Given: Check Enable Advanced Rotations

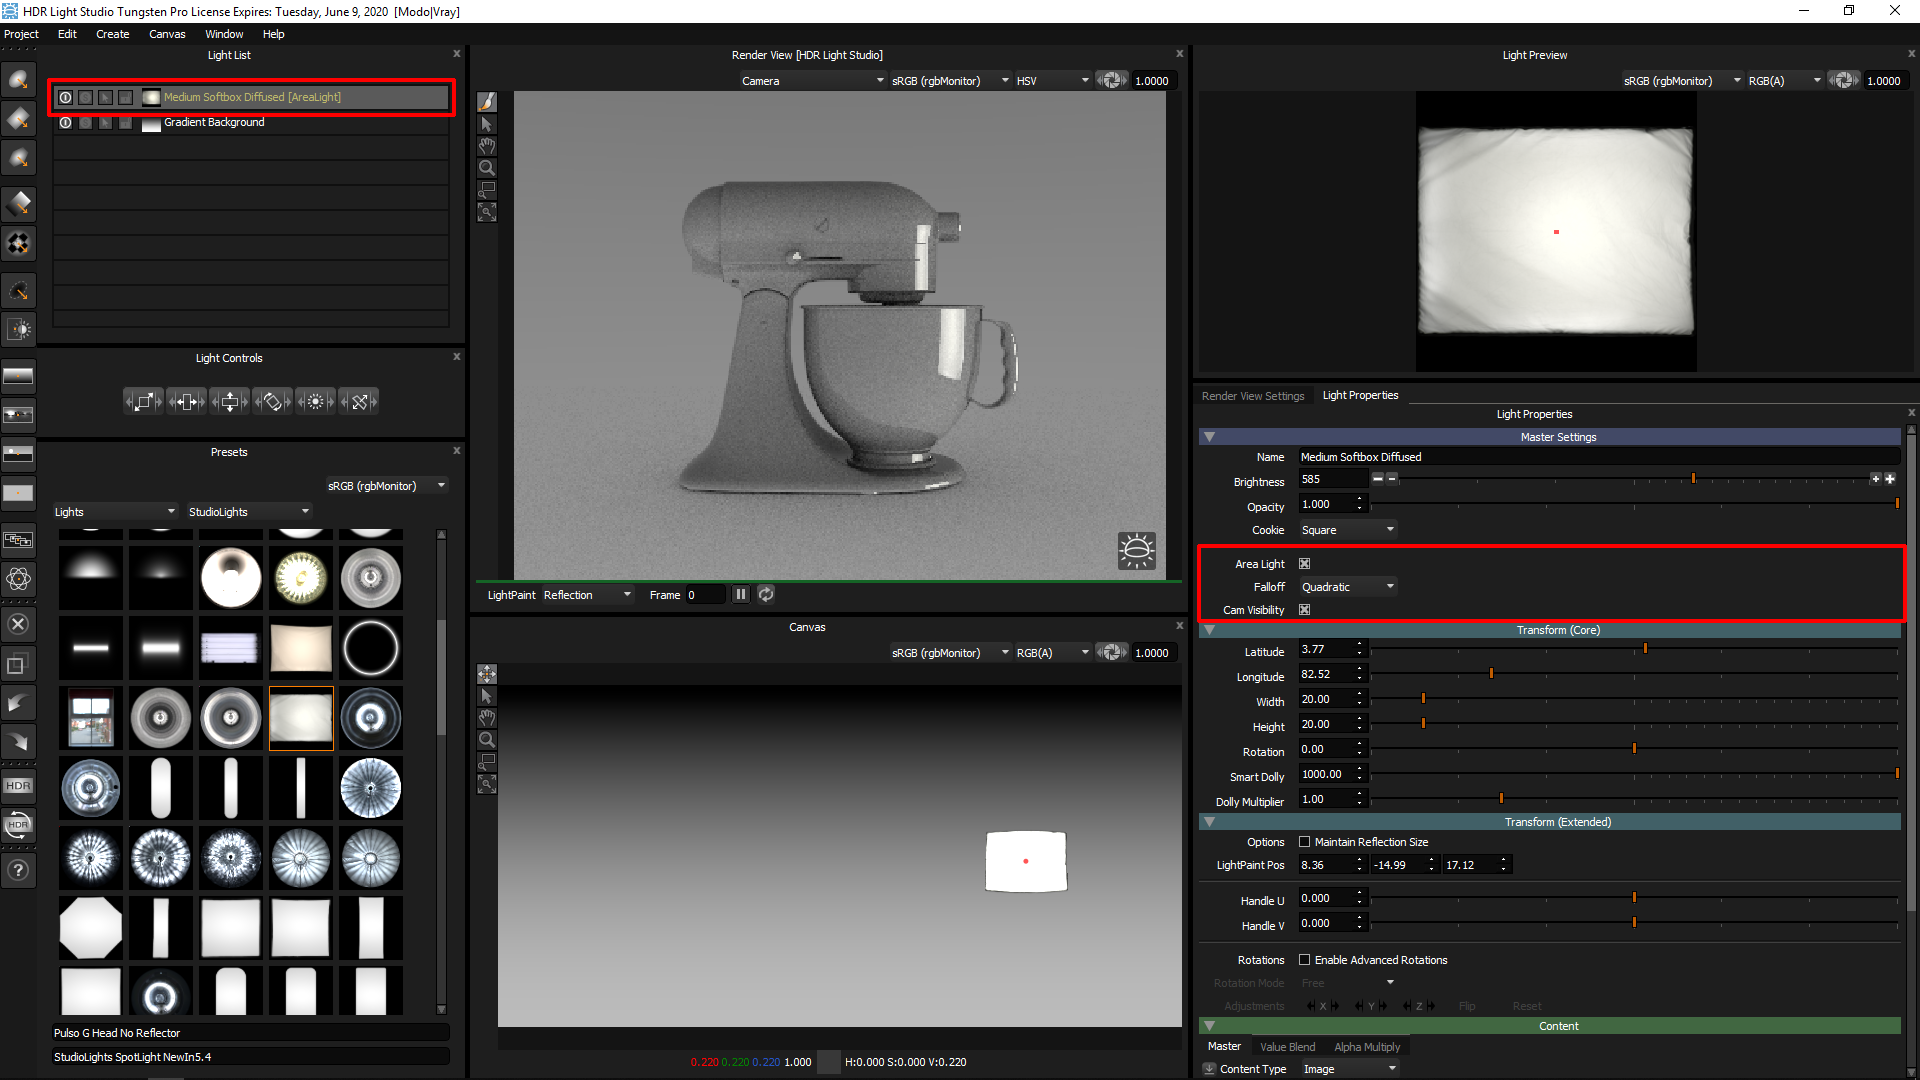Looking at the screenshot, I should pos(1305,961).
